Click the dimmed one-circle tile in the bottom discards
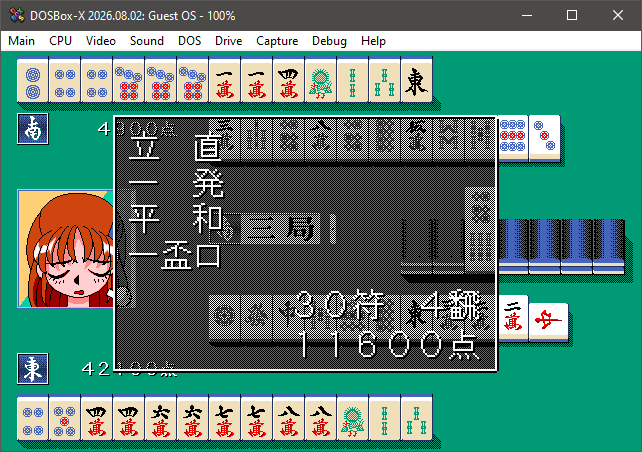 click(x=224, y=317)
